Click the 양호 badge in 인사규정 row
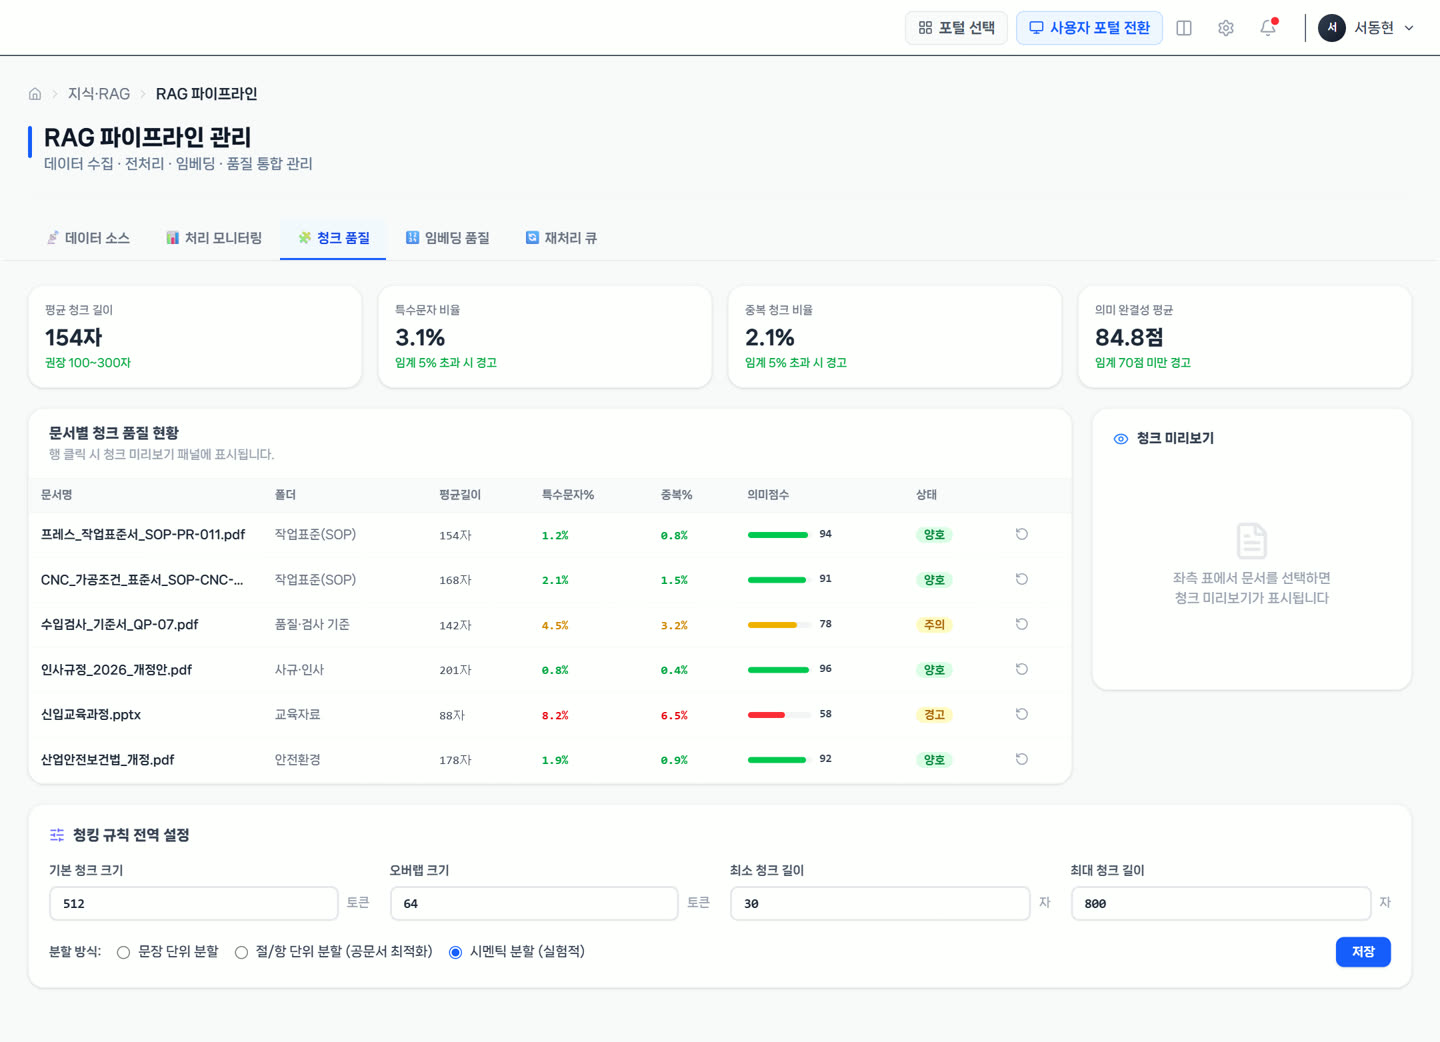This screenshot has width=1440, height=1042. (x=934, y=670)
